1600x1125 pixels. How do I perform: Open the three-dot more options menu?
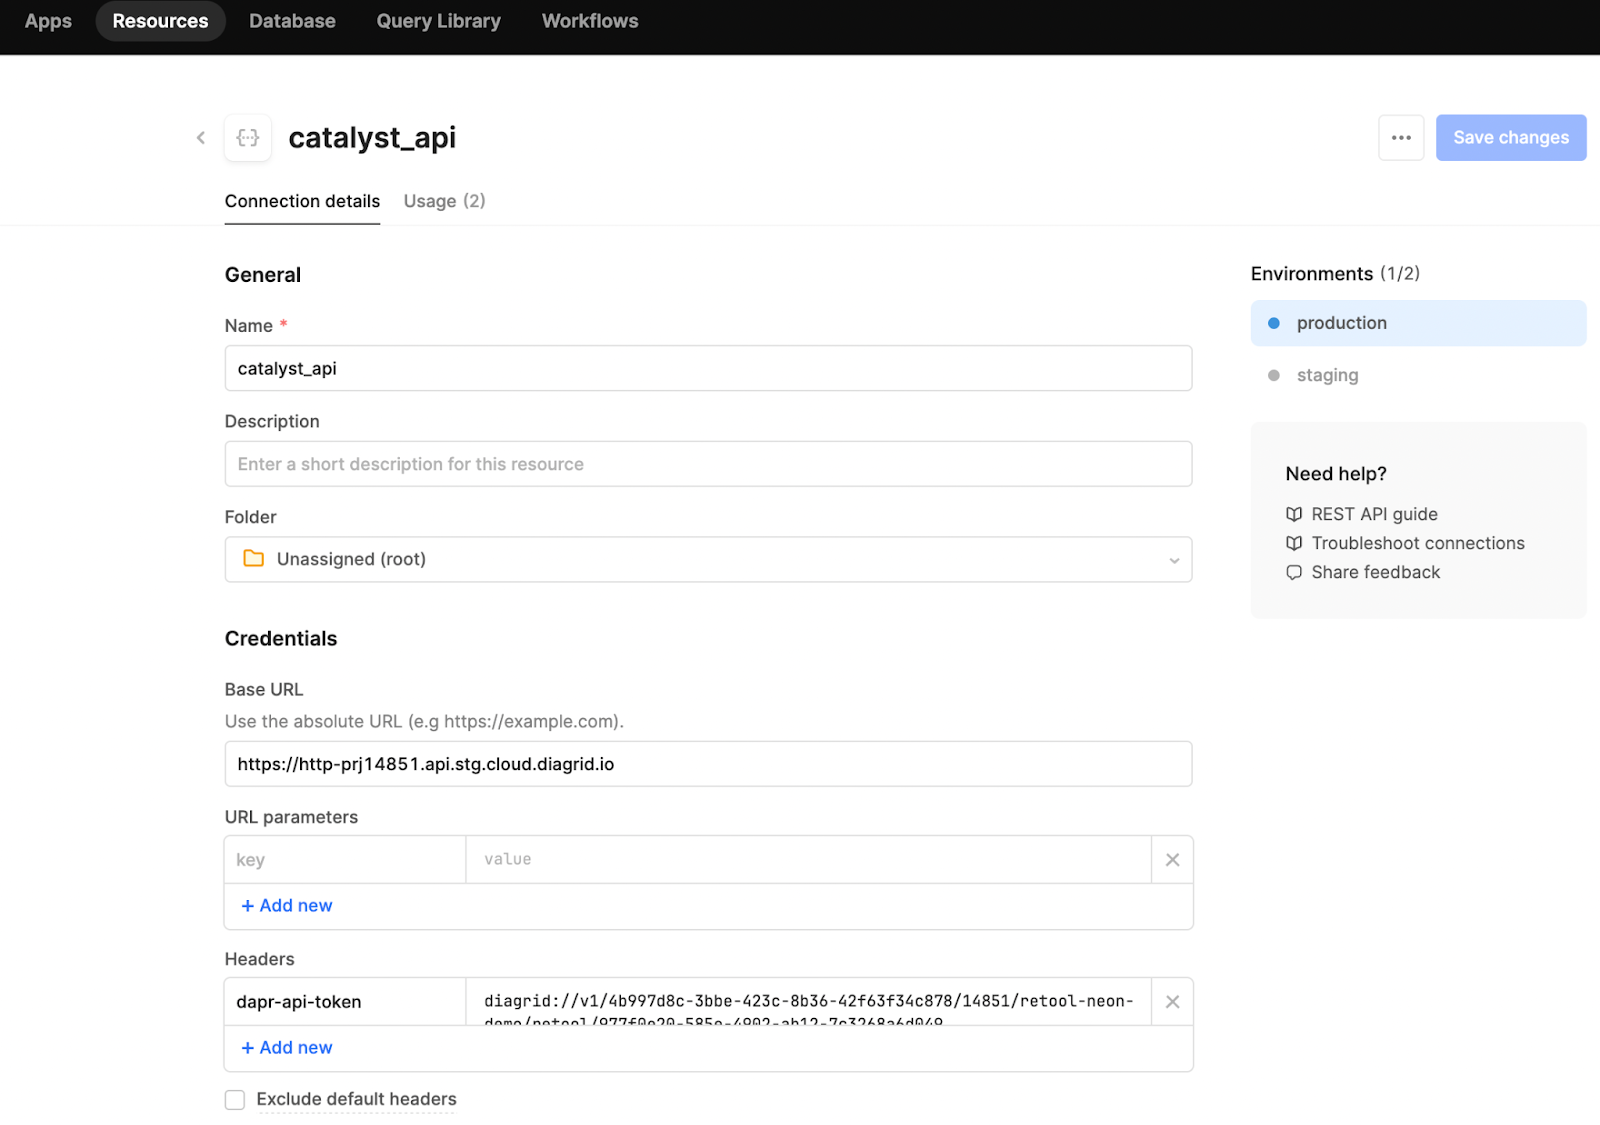(x=1401, y=138)
